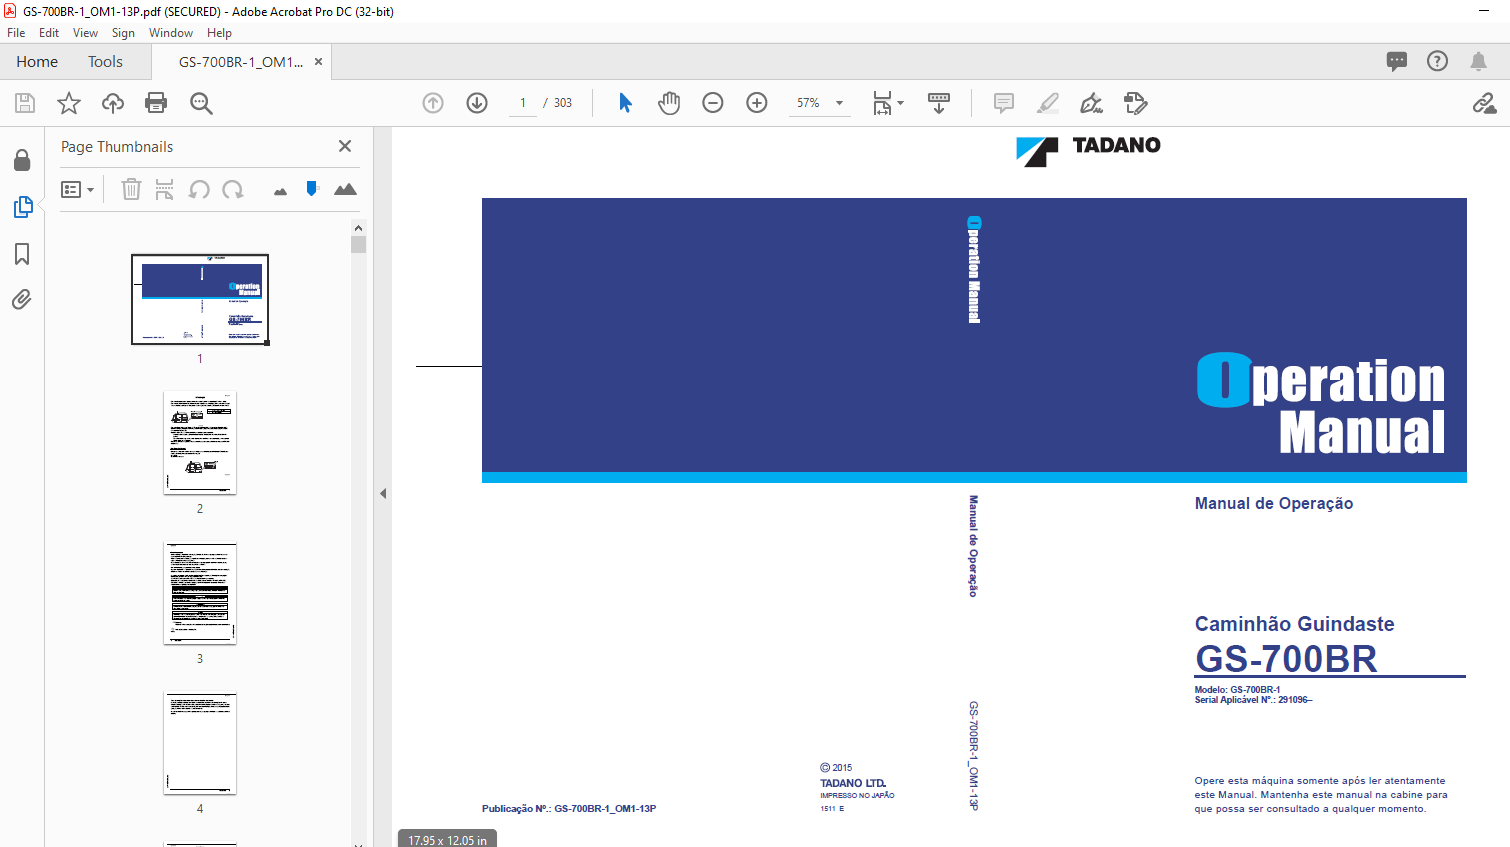Open the View menu
The width and height of the screenshot is (1510, 847).
[x=85, y=33]
